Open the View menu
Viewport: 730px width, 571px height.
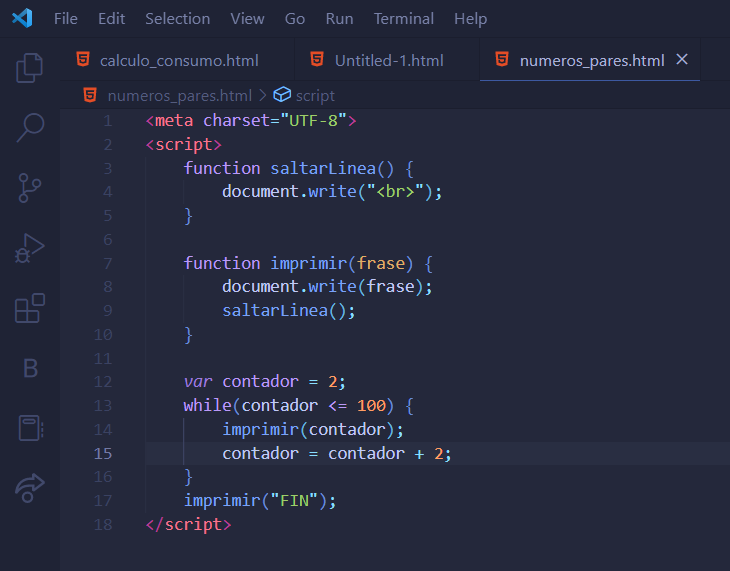[x=247, y=19]
